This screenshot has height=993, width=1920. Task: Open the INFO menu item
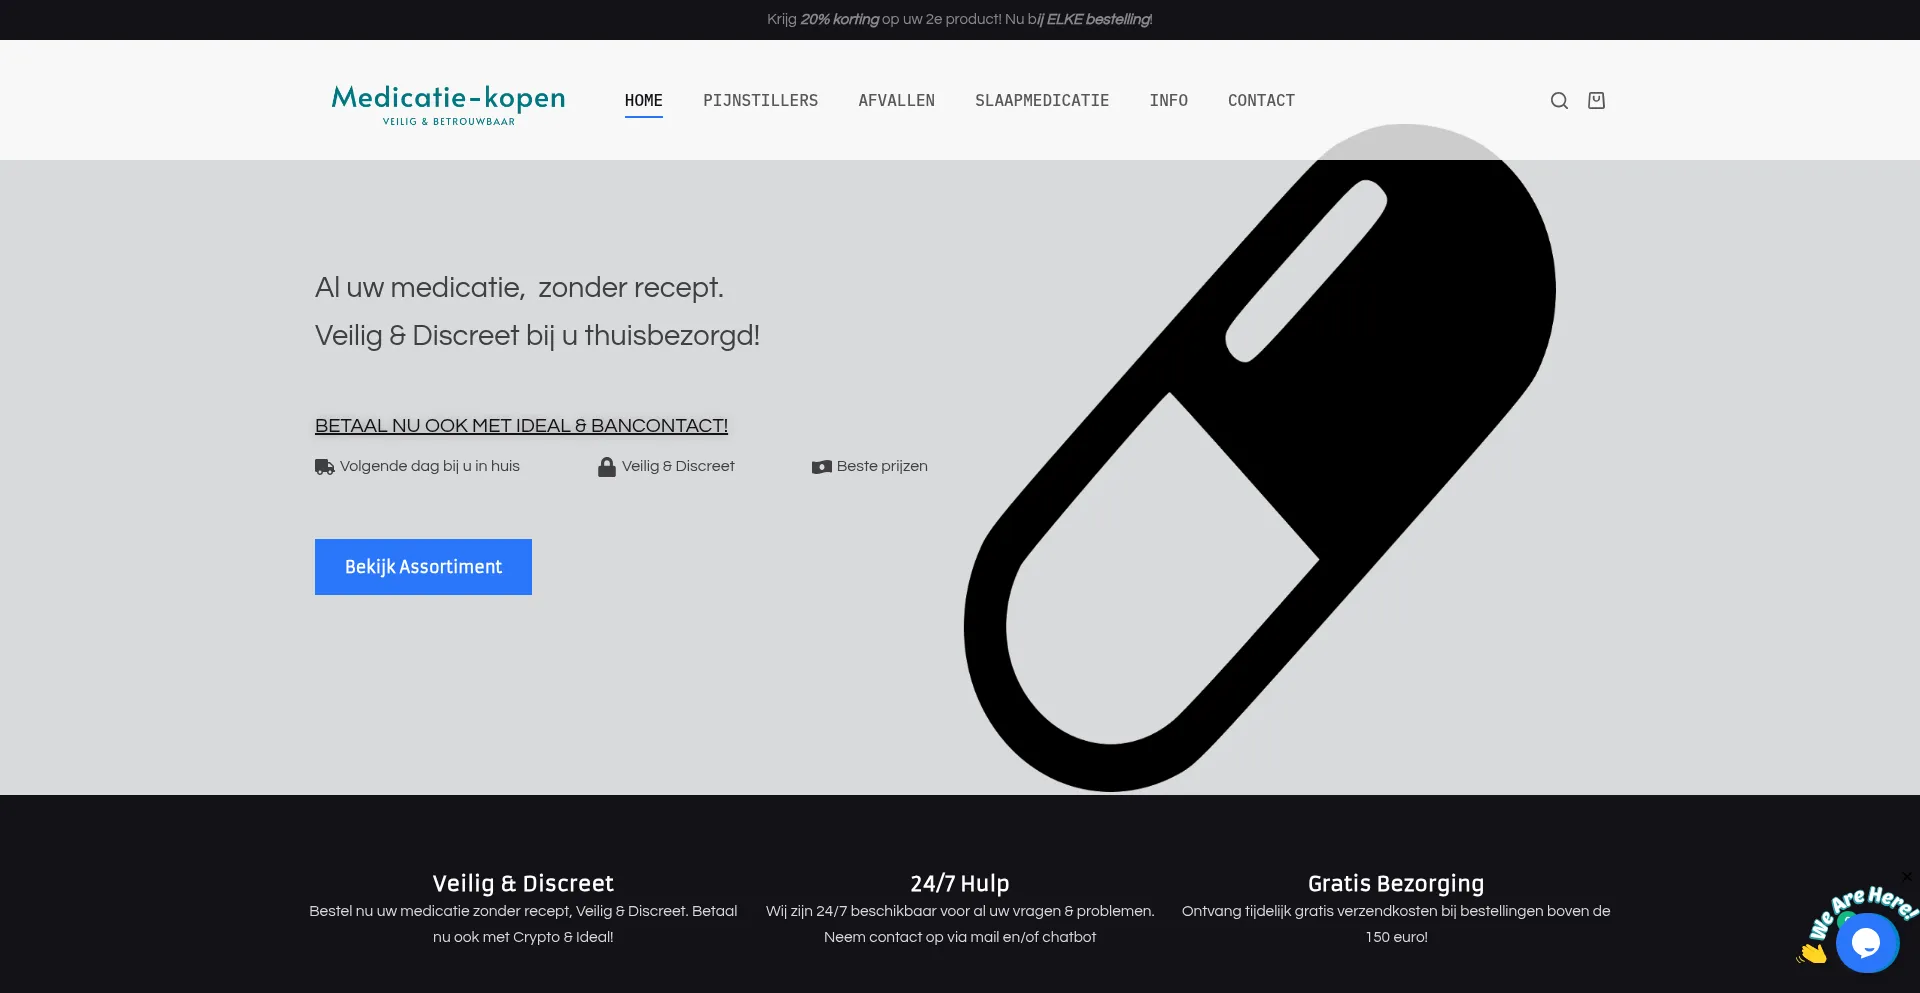pos(1168,101)
